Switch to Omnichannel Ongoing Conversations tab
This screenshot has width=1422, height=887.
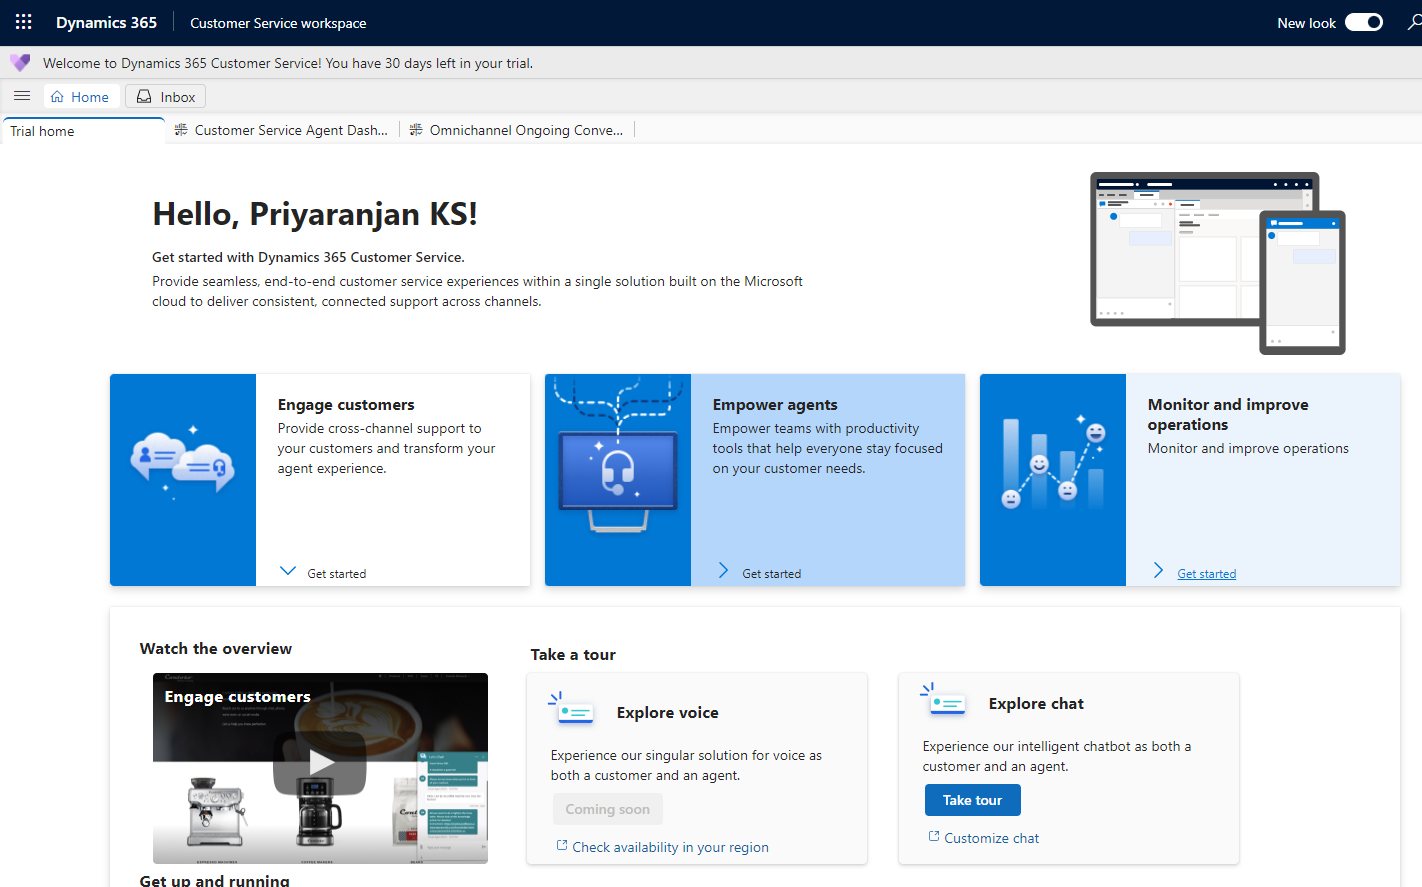click(x=517, y=130)
